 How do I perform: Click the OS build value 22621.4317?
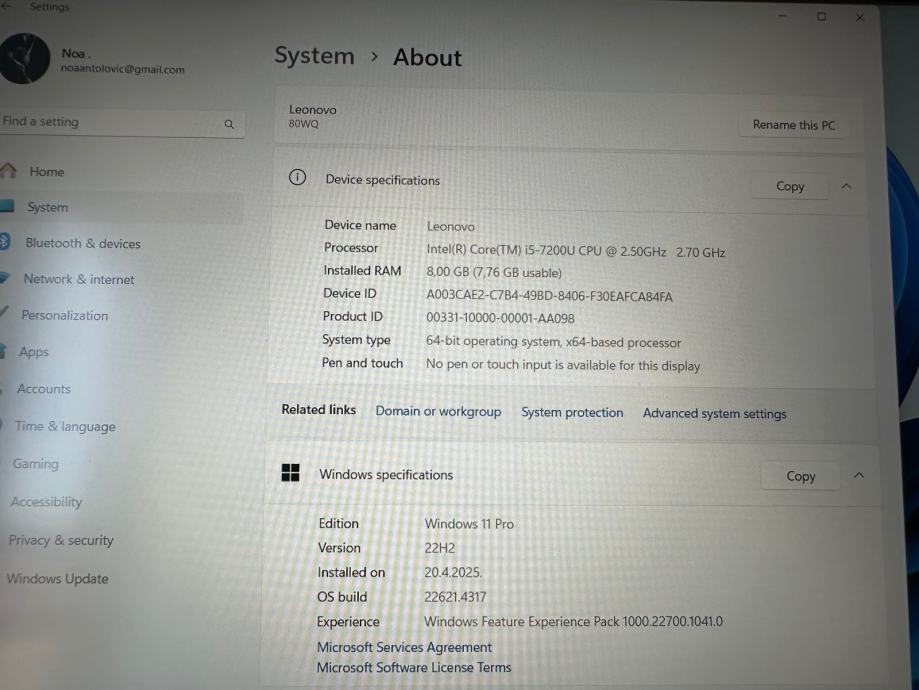[455, 597]
